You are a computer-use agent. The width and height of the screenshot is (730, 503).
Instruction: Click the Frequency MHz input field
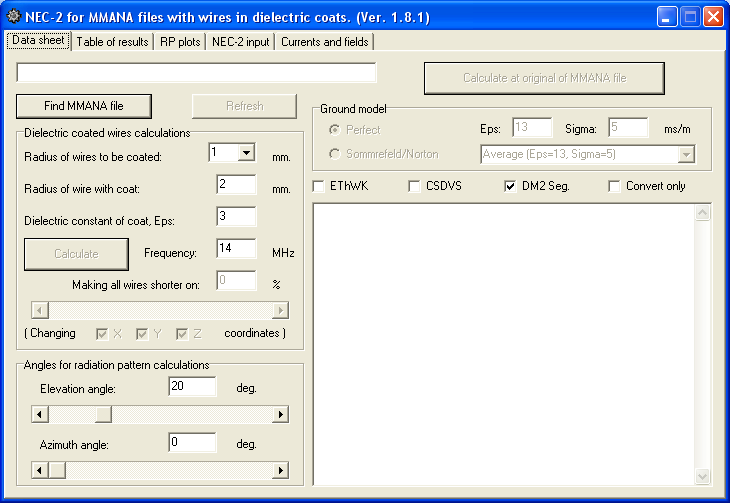point(236,248)
